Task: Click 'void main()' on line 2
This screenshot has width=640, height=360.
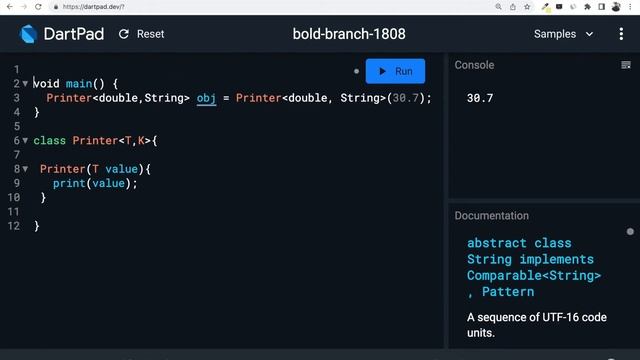Action: click(69, 84)
